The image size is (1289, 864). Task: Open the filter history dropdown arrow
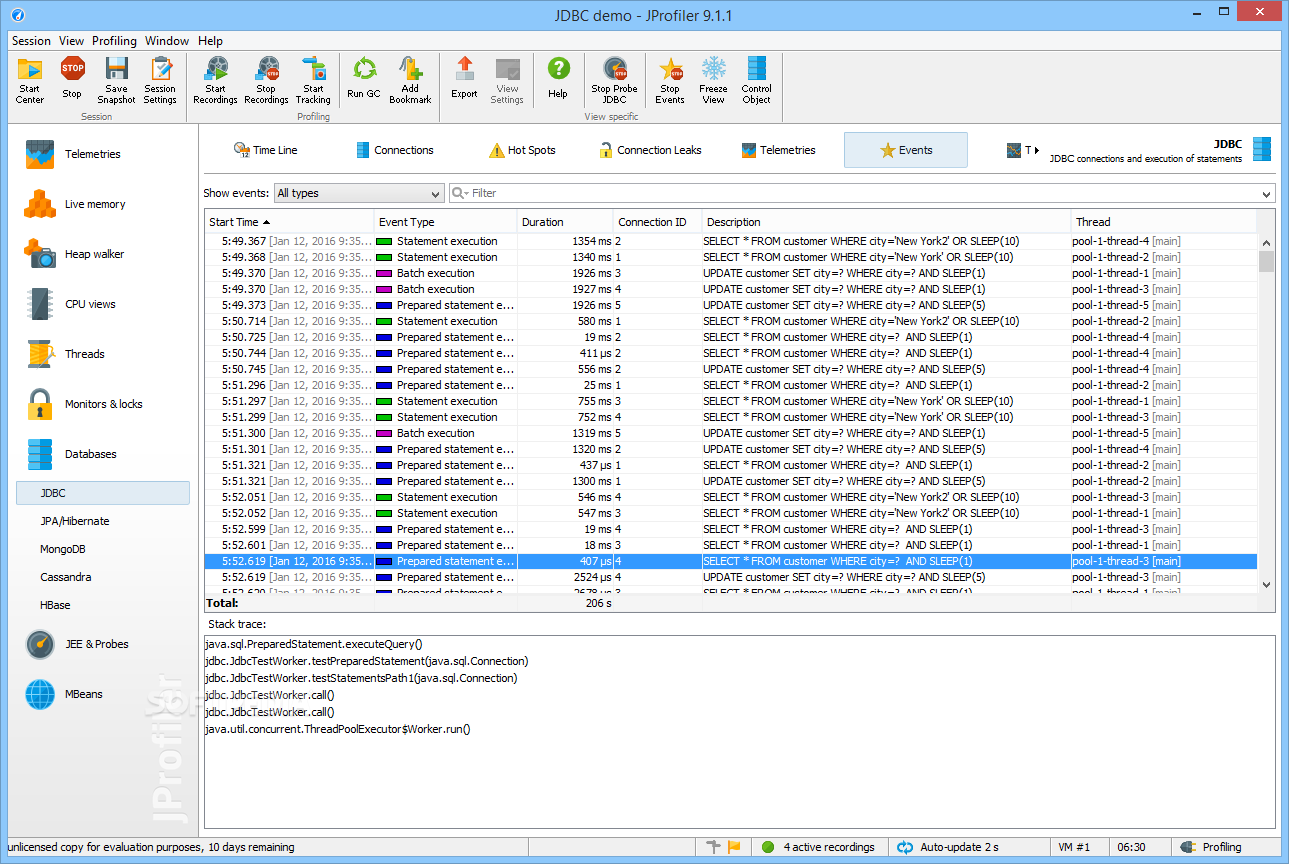point(1267,194)
